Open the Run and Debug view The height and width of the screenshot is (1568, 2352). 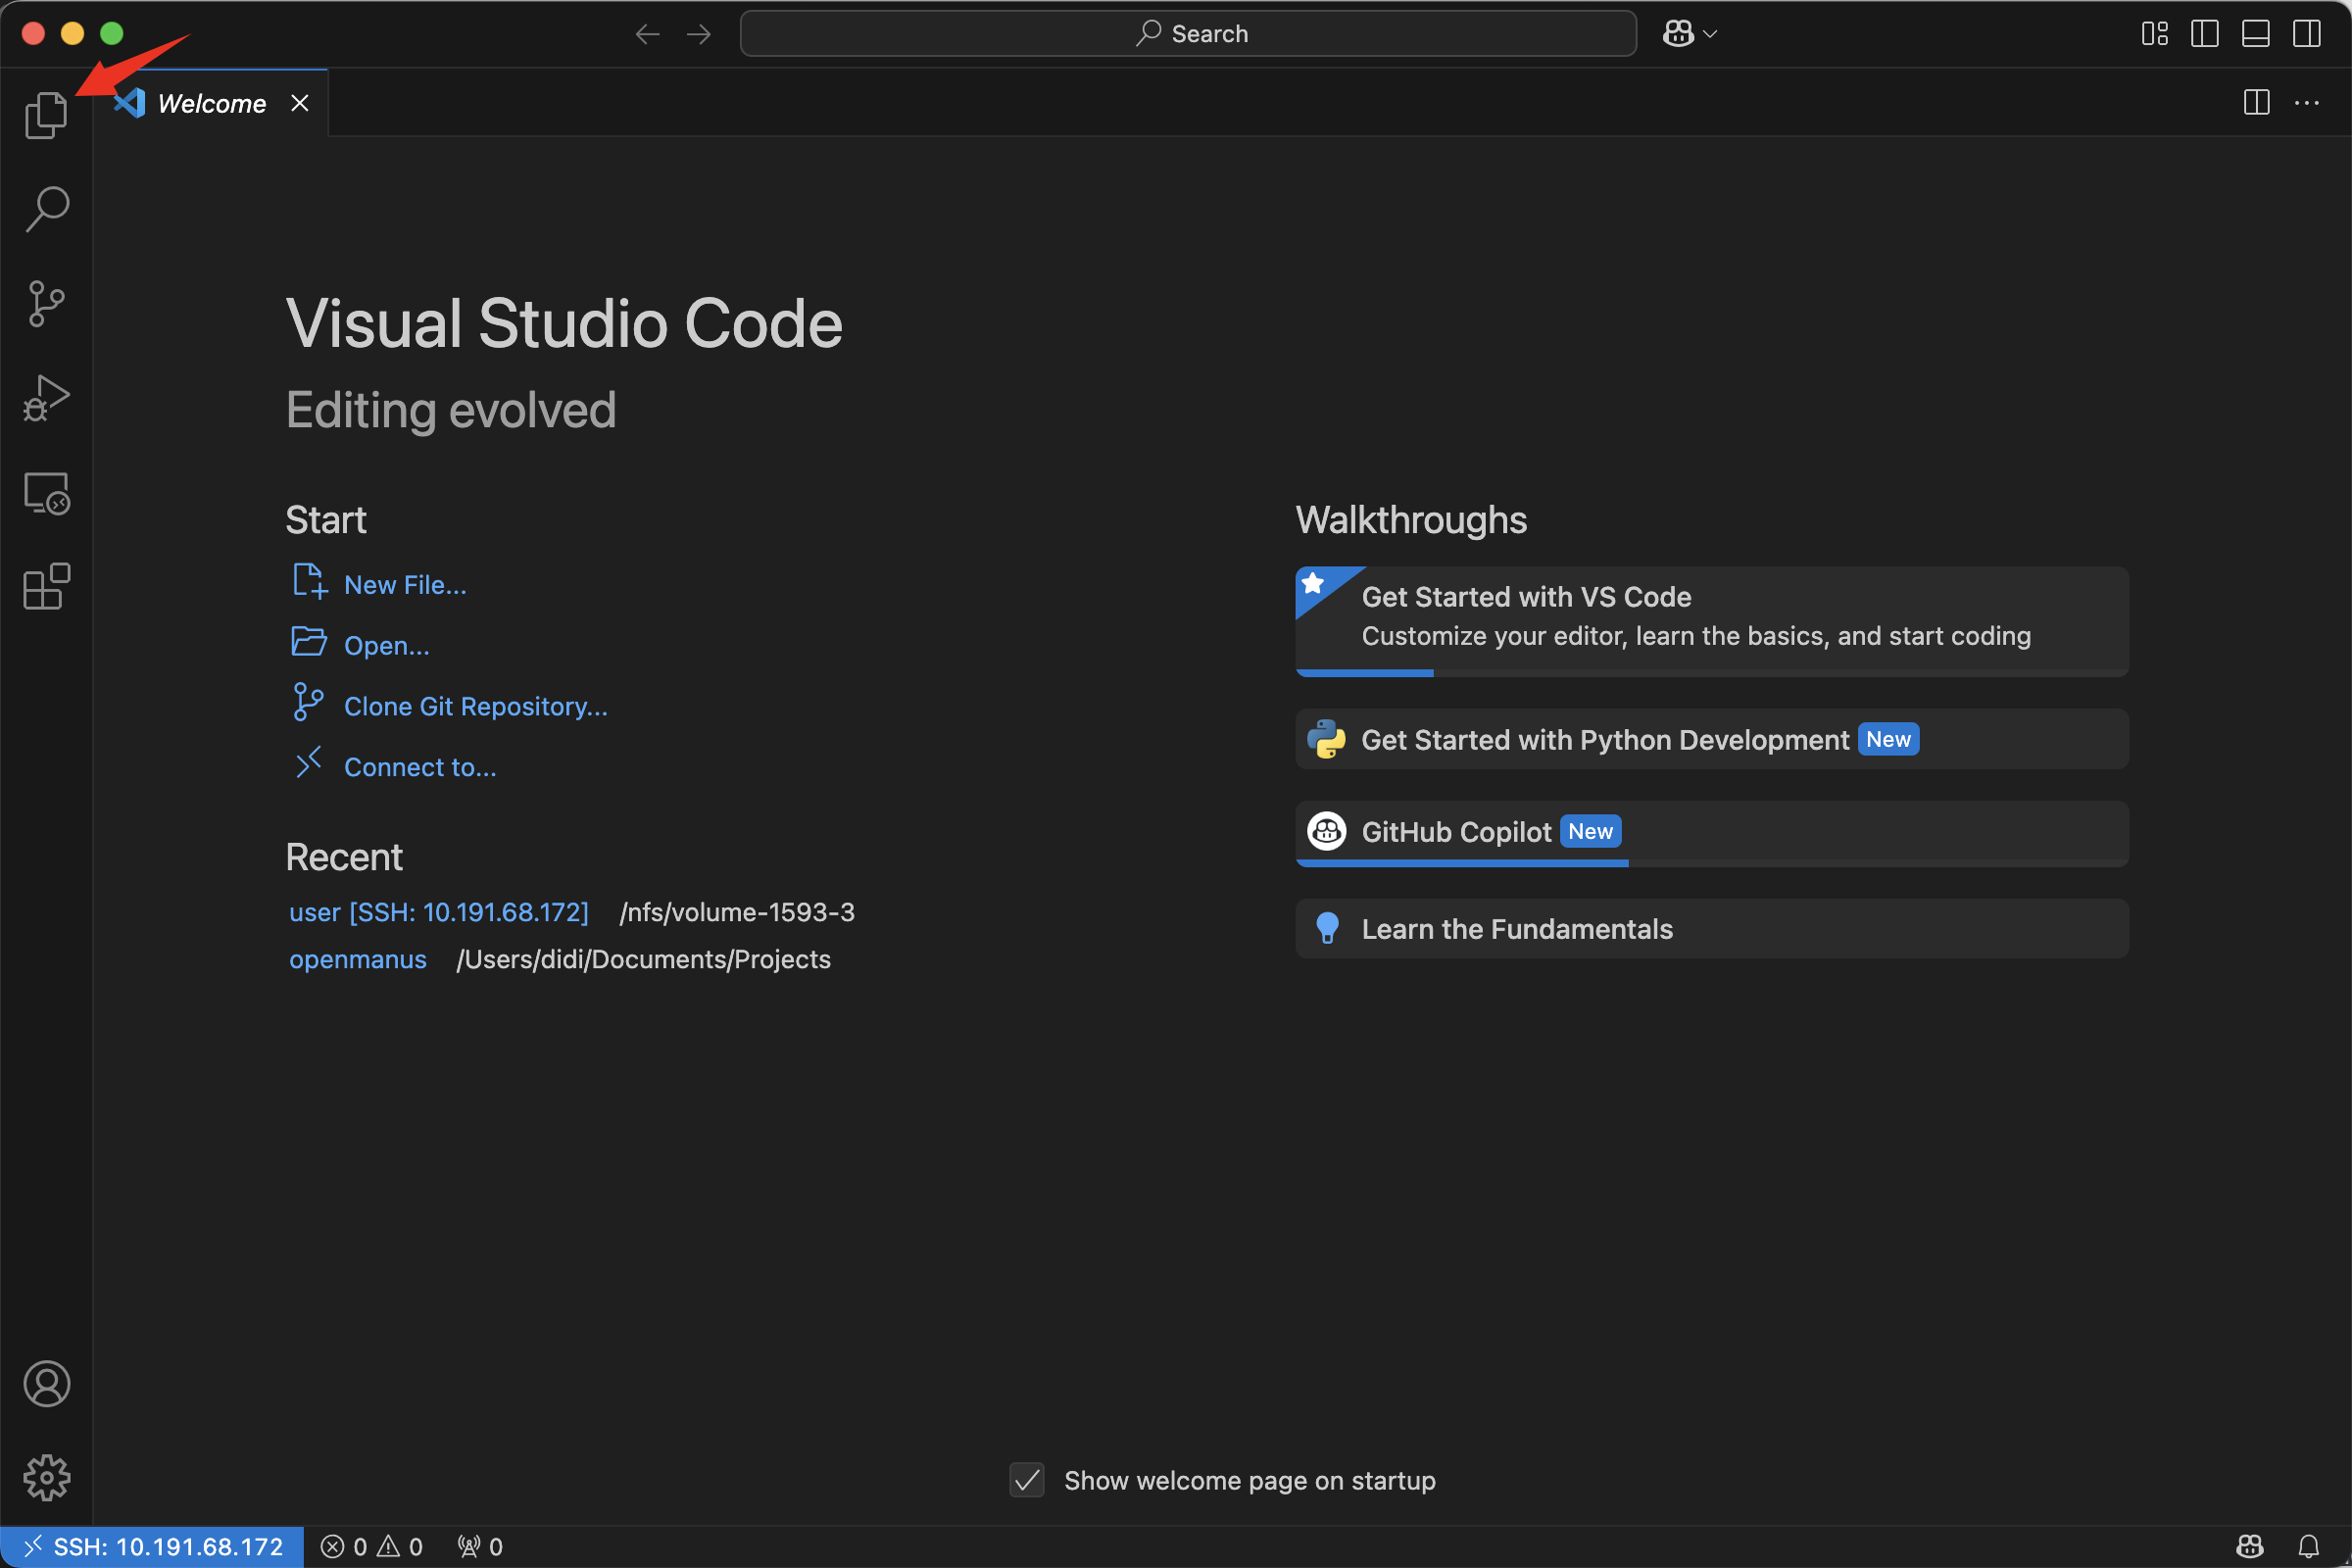(46, 397)
